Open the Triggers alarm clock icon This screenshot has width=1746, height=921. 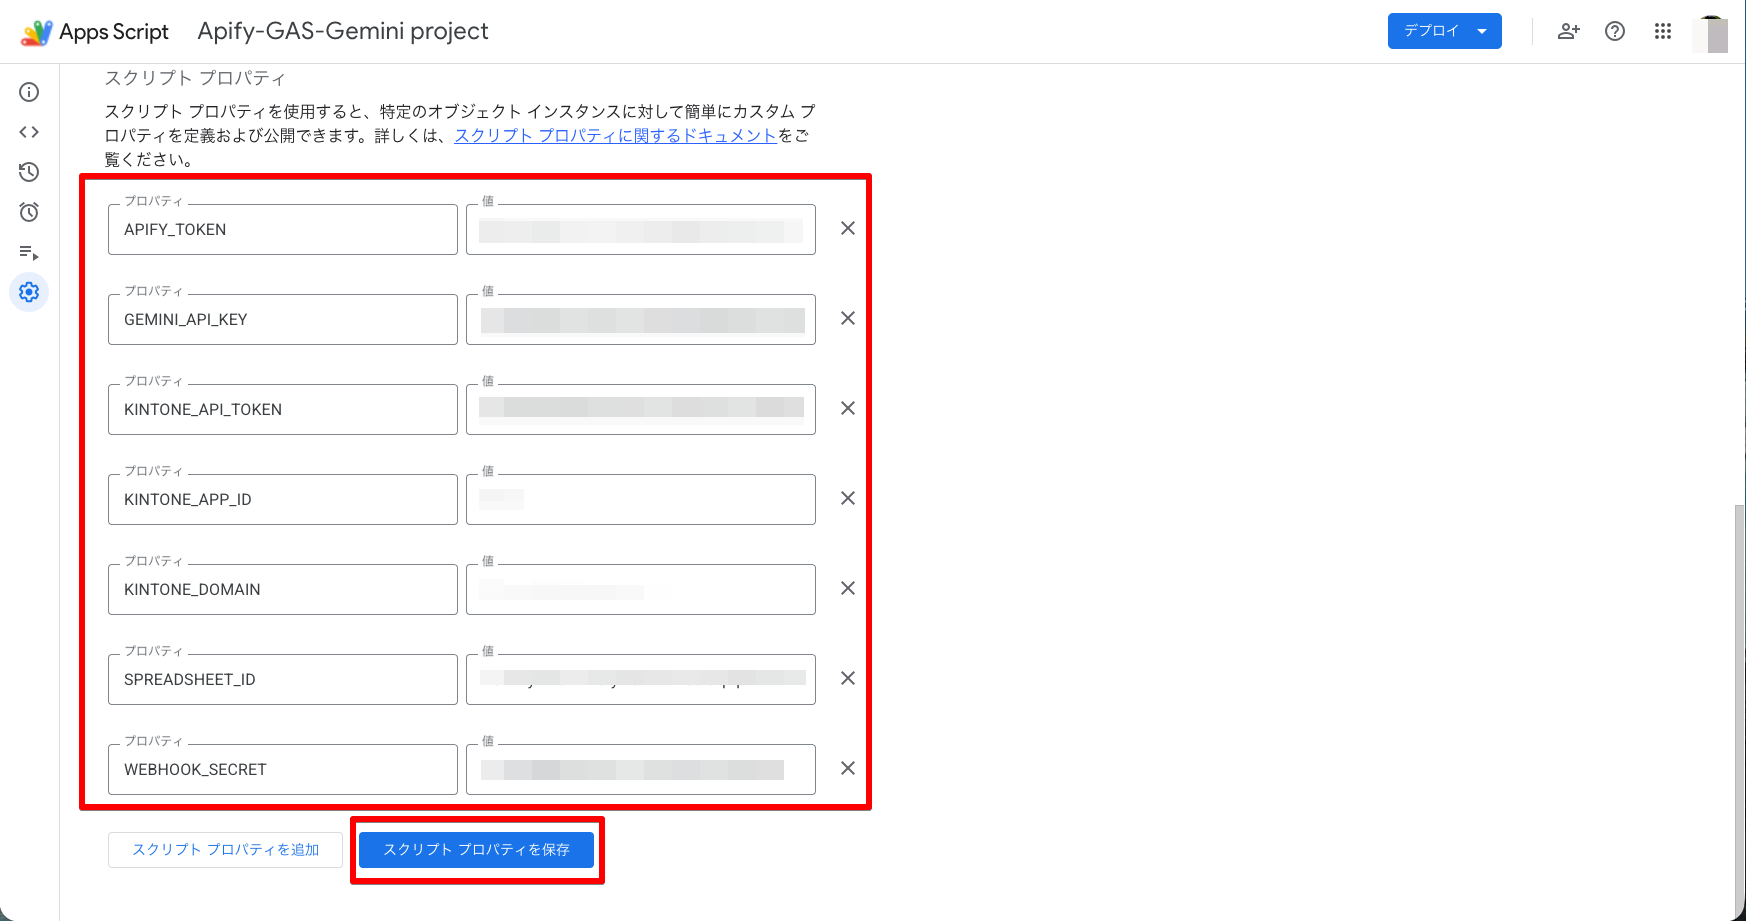coord(29,212)
